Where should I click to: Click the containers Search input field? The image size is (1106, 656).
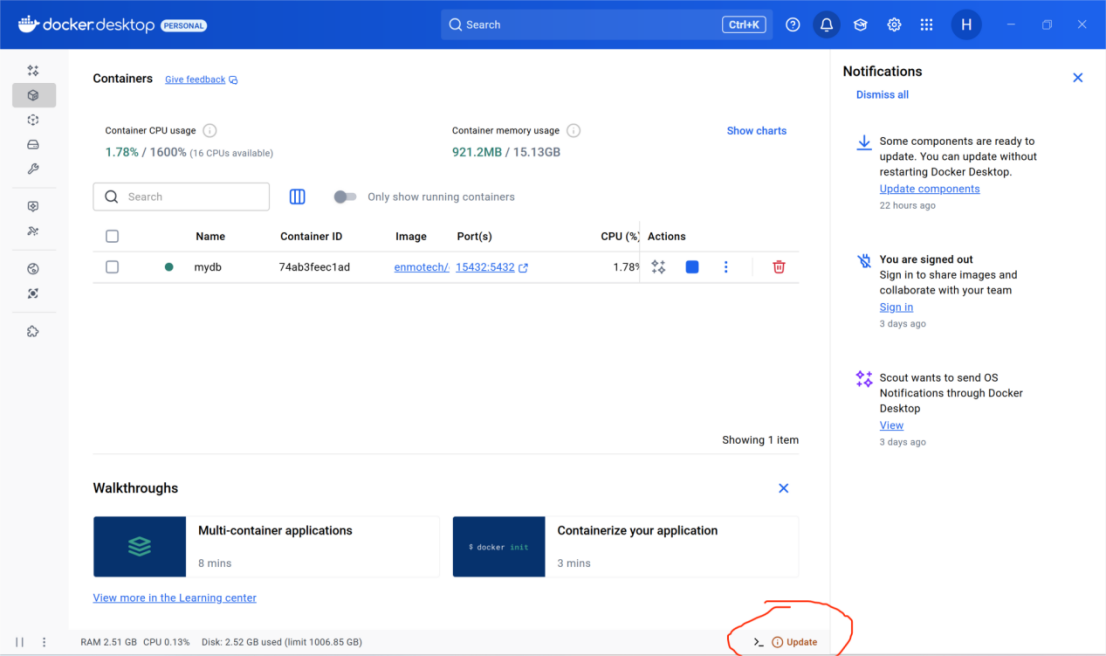(181, 197)
